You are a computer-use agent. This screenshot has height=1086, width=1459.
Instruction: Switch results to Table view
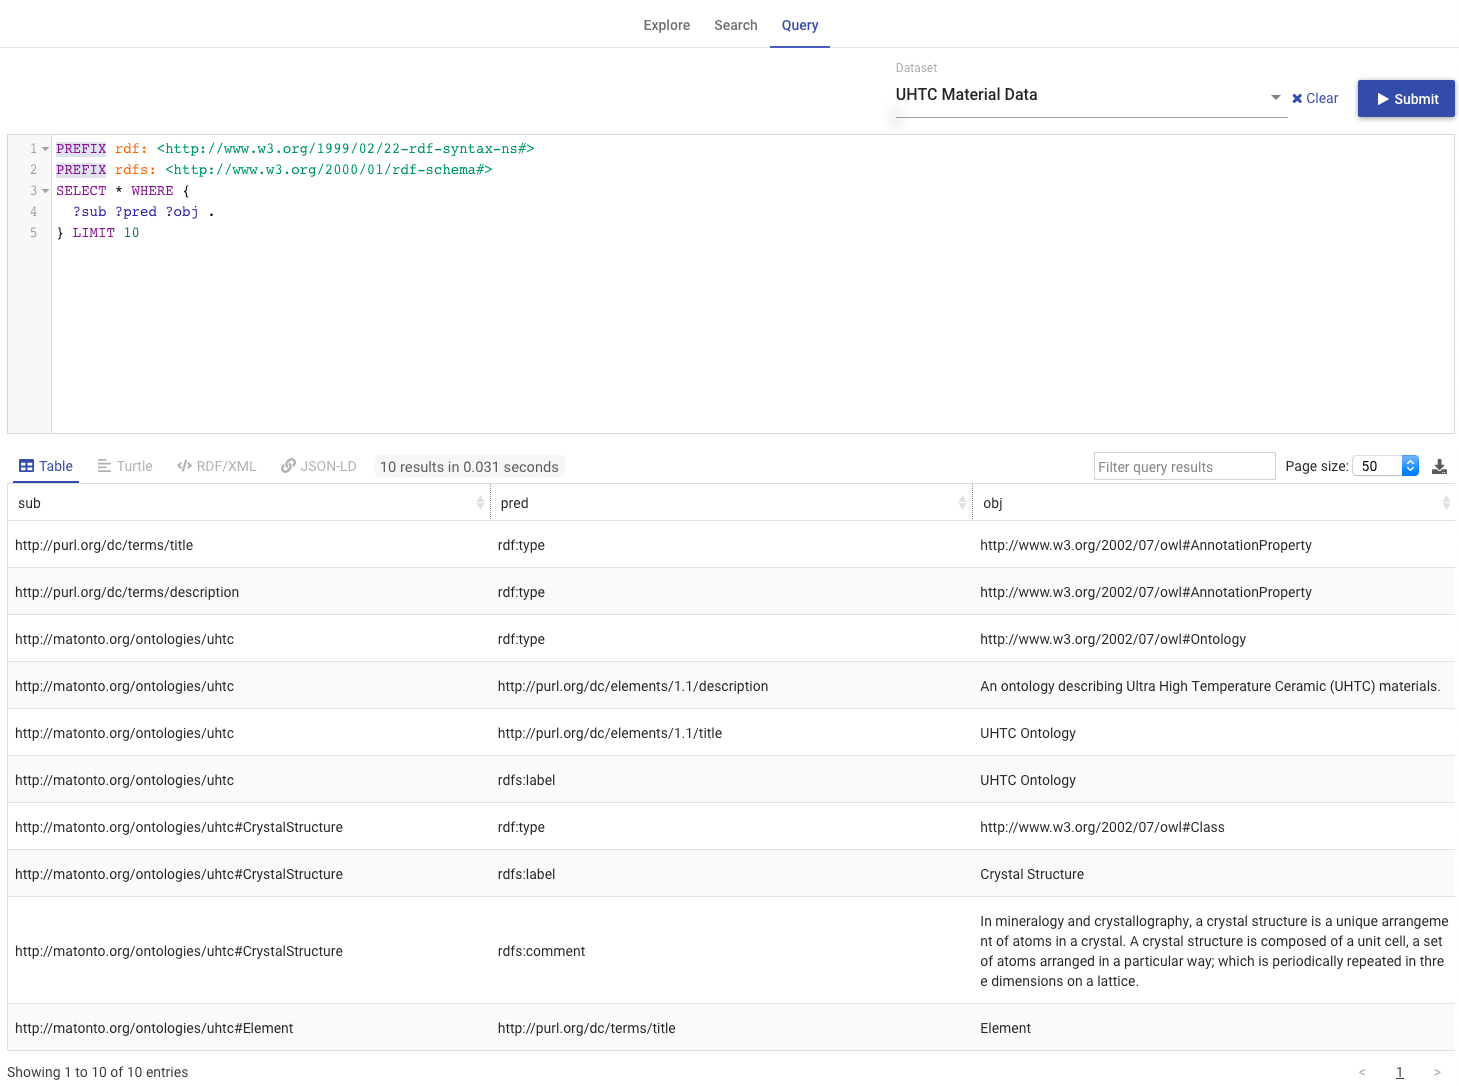click(x=46, y=466)
